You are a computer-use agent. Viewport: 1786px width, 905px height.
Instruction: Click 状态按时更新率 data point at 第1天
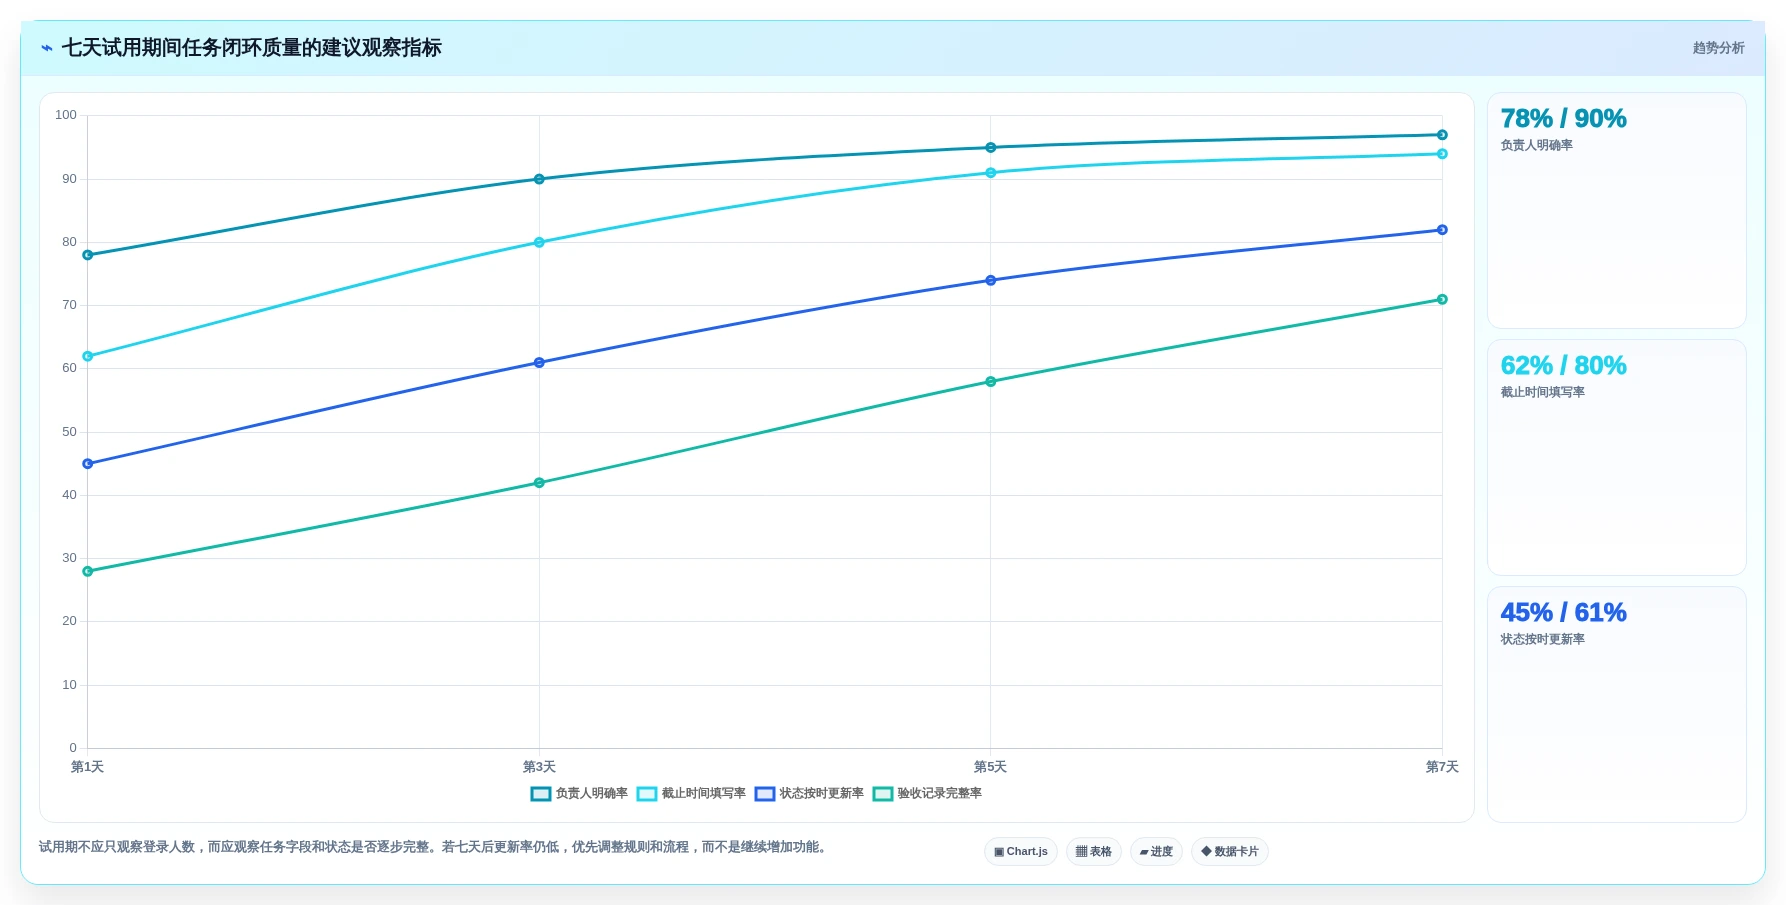coord(88,464)
